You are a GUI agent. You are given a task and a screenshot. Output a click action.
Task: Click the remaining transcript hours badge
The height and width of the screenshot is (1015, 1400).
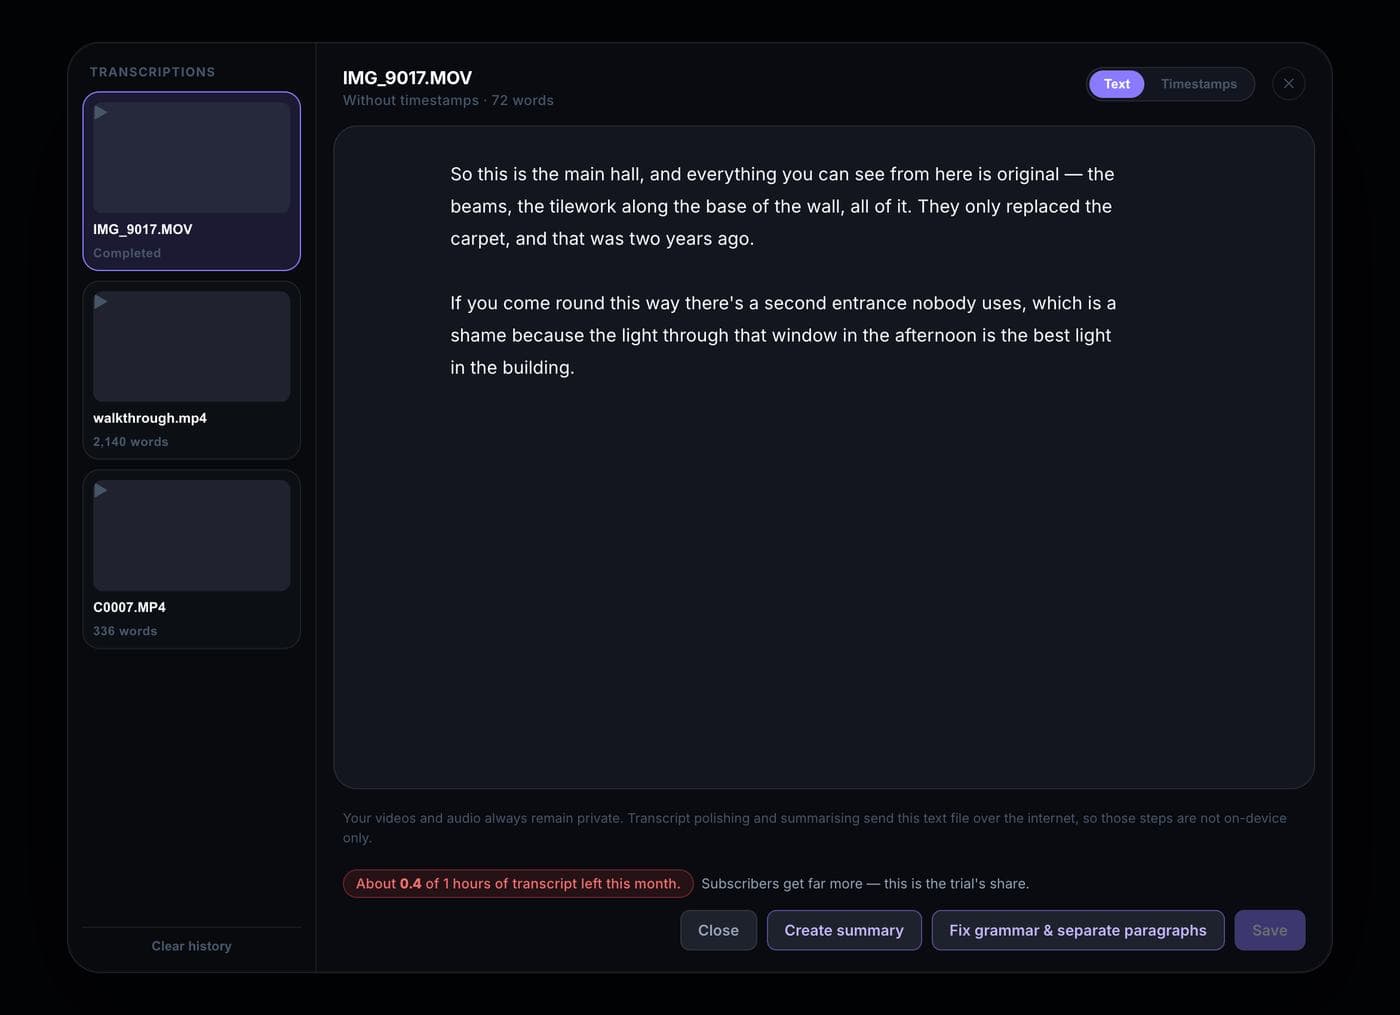tap(518, 884)
